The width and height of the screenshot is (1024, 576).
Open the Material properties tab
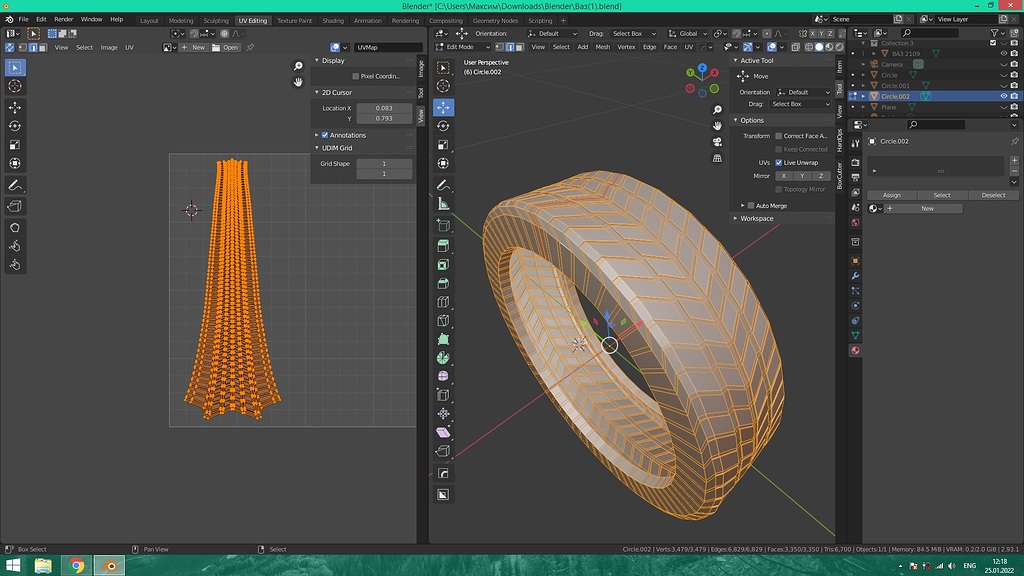pos(855,351)
